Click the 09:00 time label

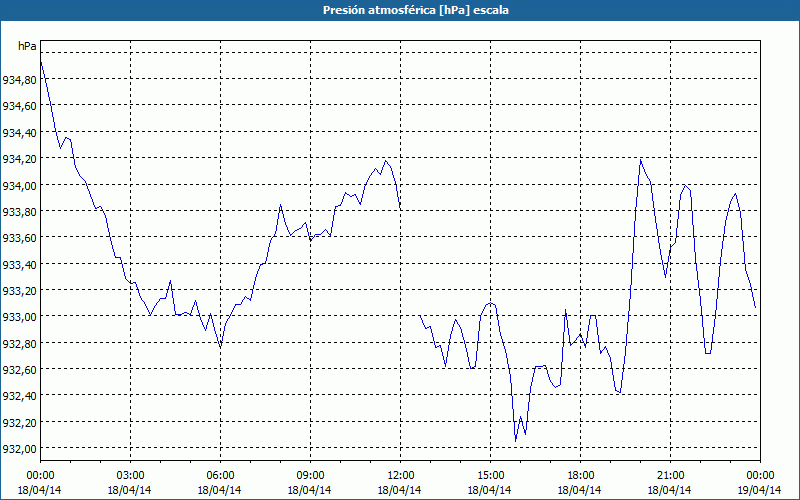click(x=310, y=476)
